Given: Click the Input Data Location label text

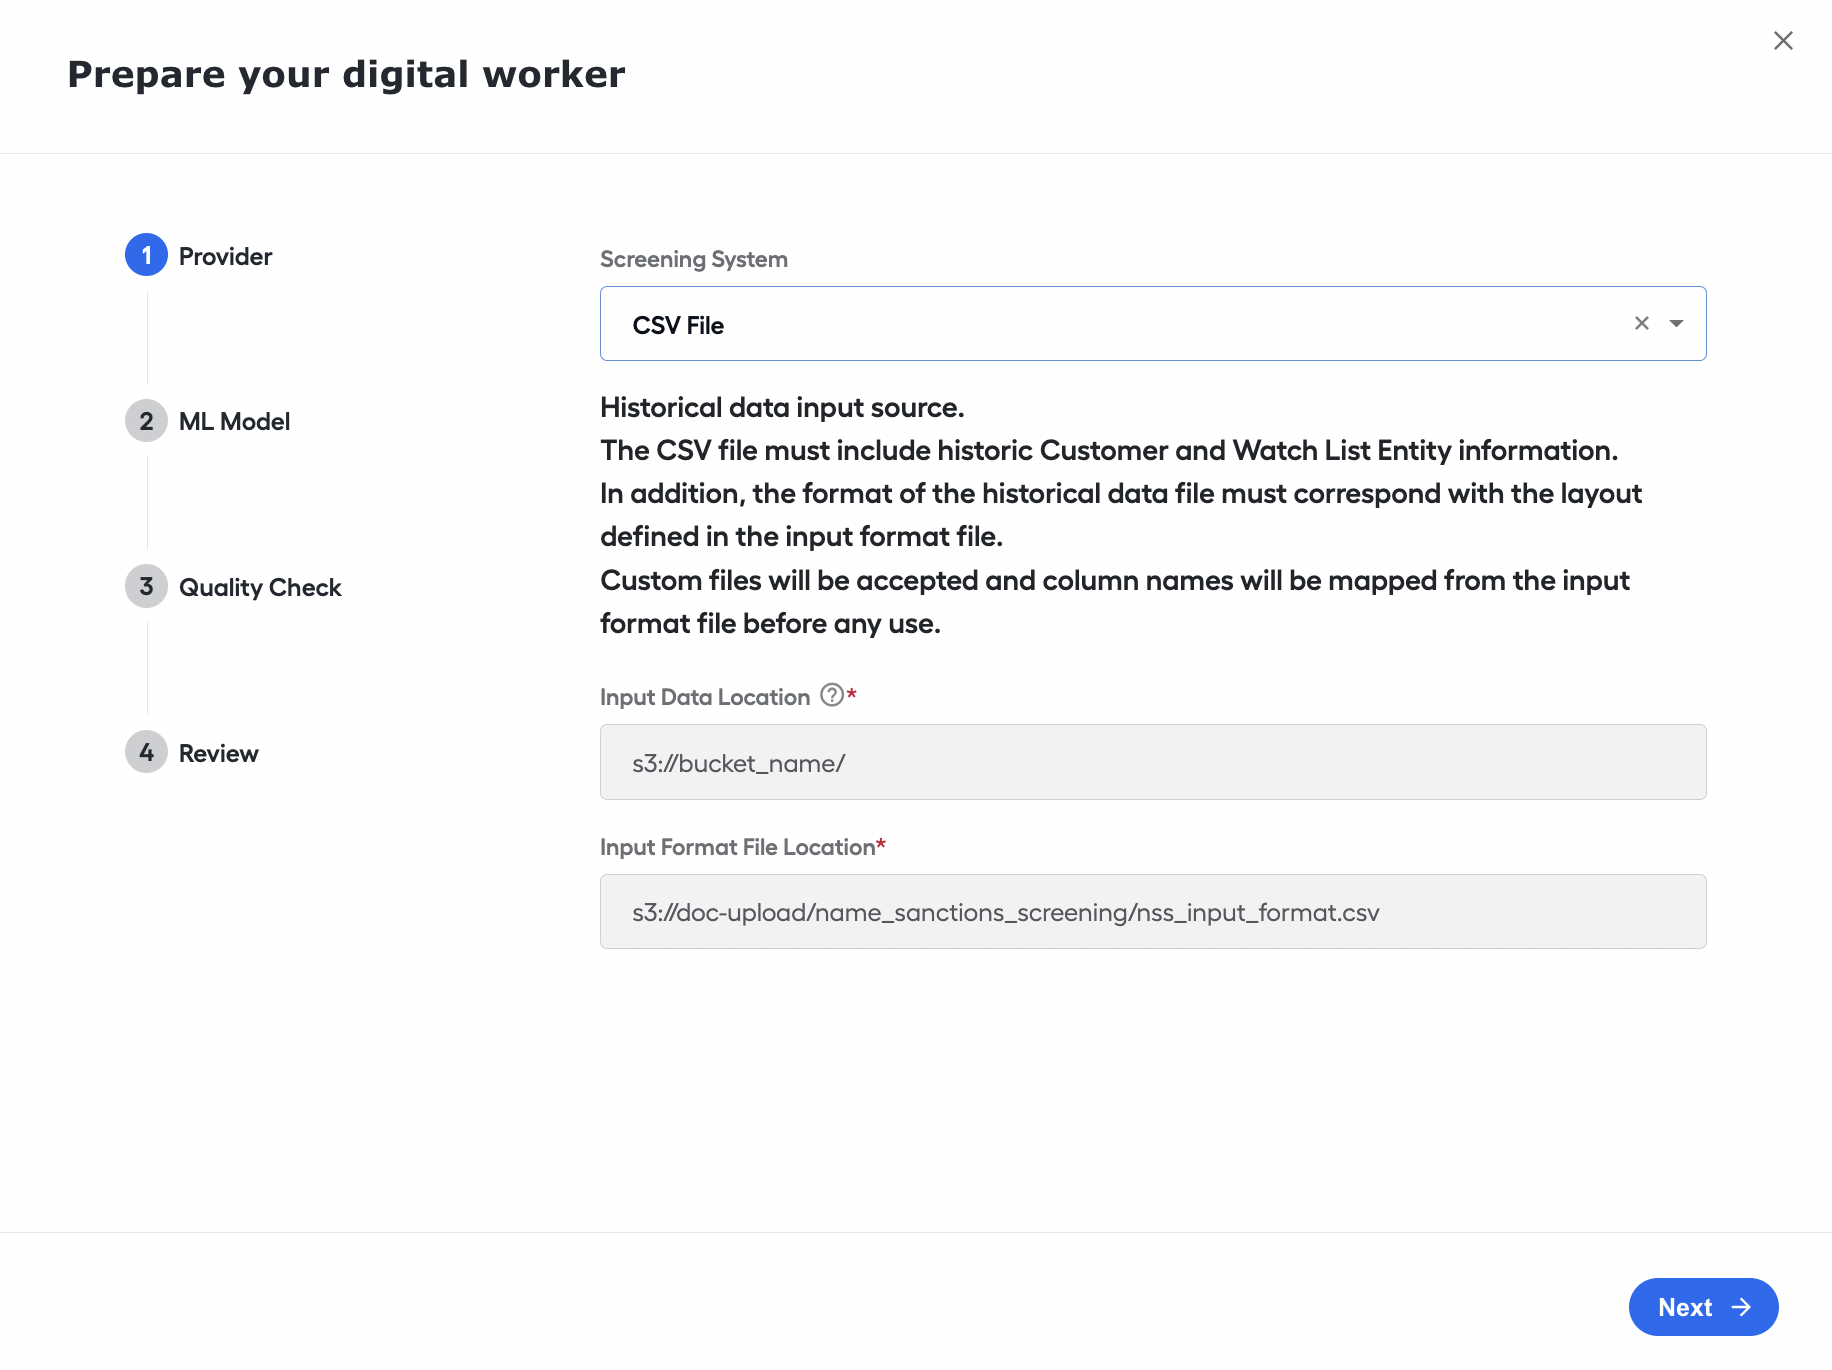Looking at the screenshot, I should click(x=705, y=697).
